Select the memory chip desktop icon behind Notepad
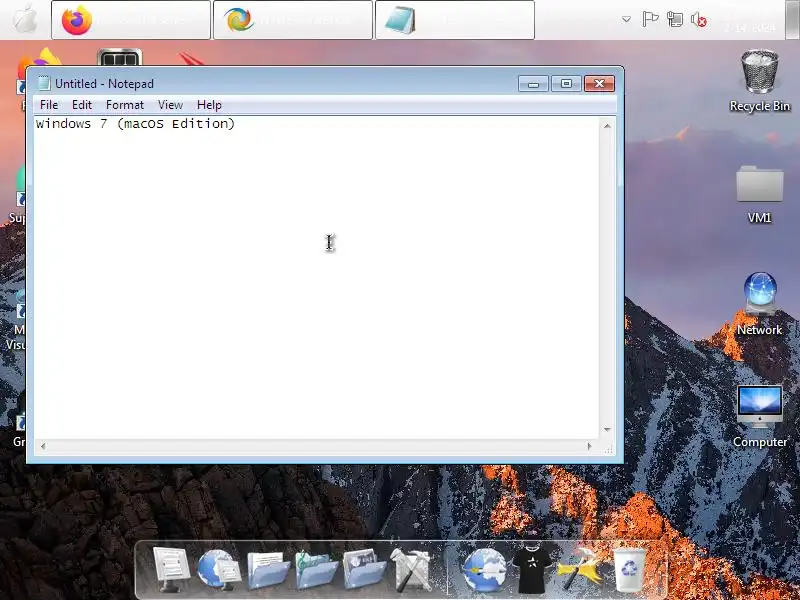Image resolution: width=800 pixels, height=600 pixels. pyautogui.click(x=119, y=58)
